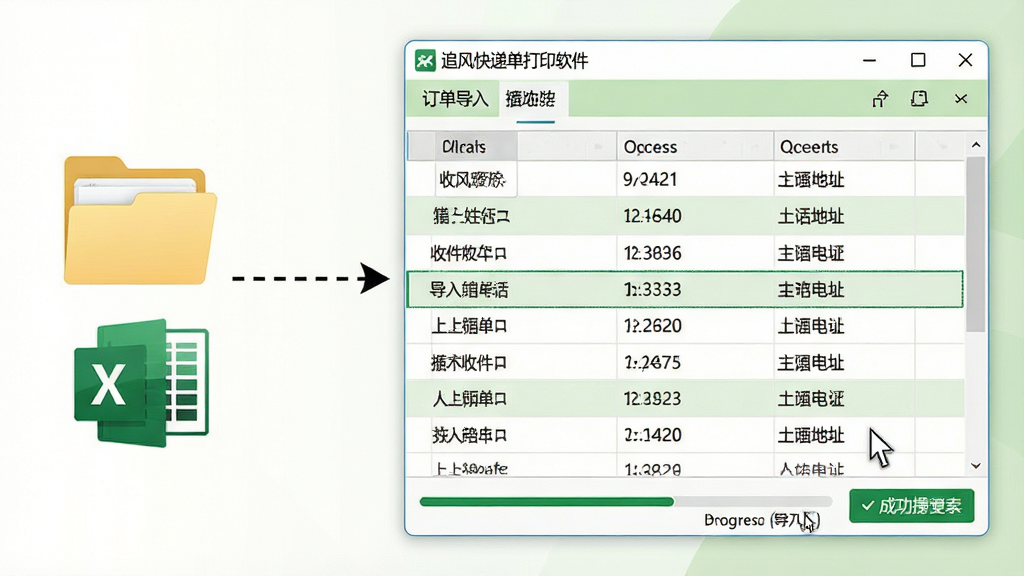Click the Drogreso progress label
Screen dimensions: 1024x576
coord(761,520)
